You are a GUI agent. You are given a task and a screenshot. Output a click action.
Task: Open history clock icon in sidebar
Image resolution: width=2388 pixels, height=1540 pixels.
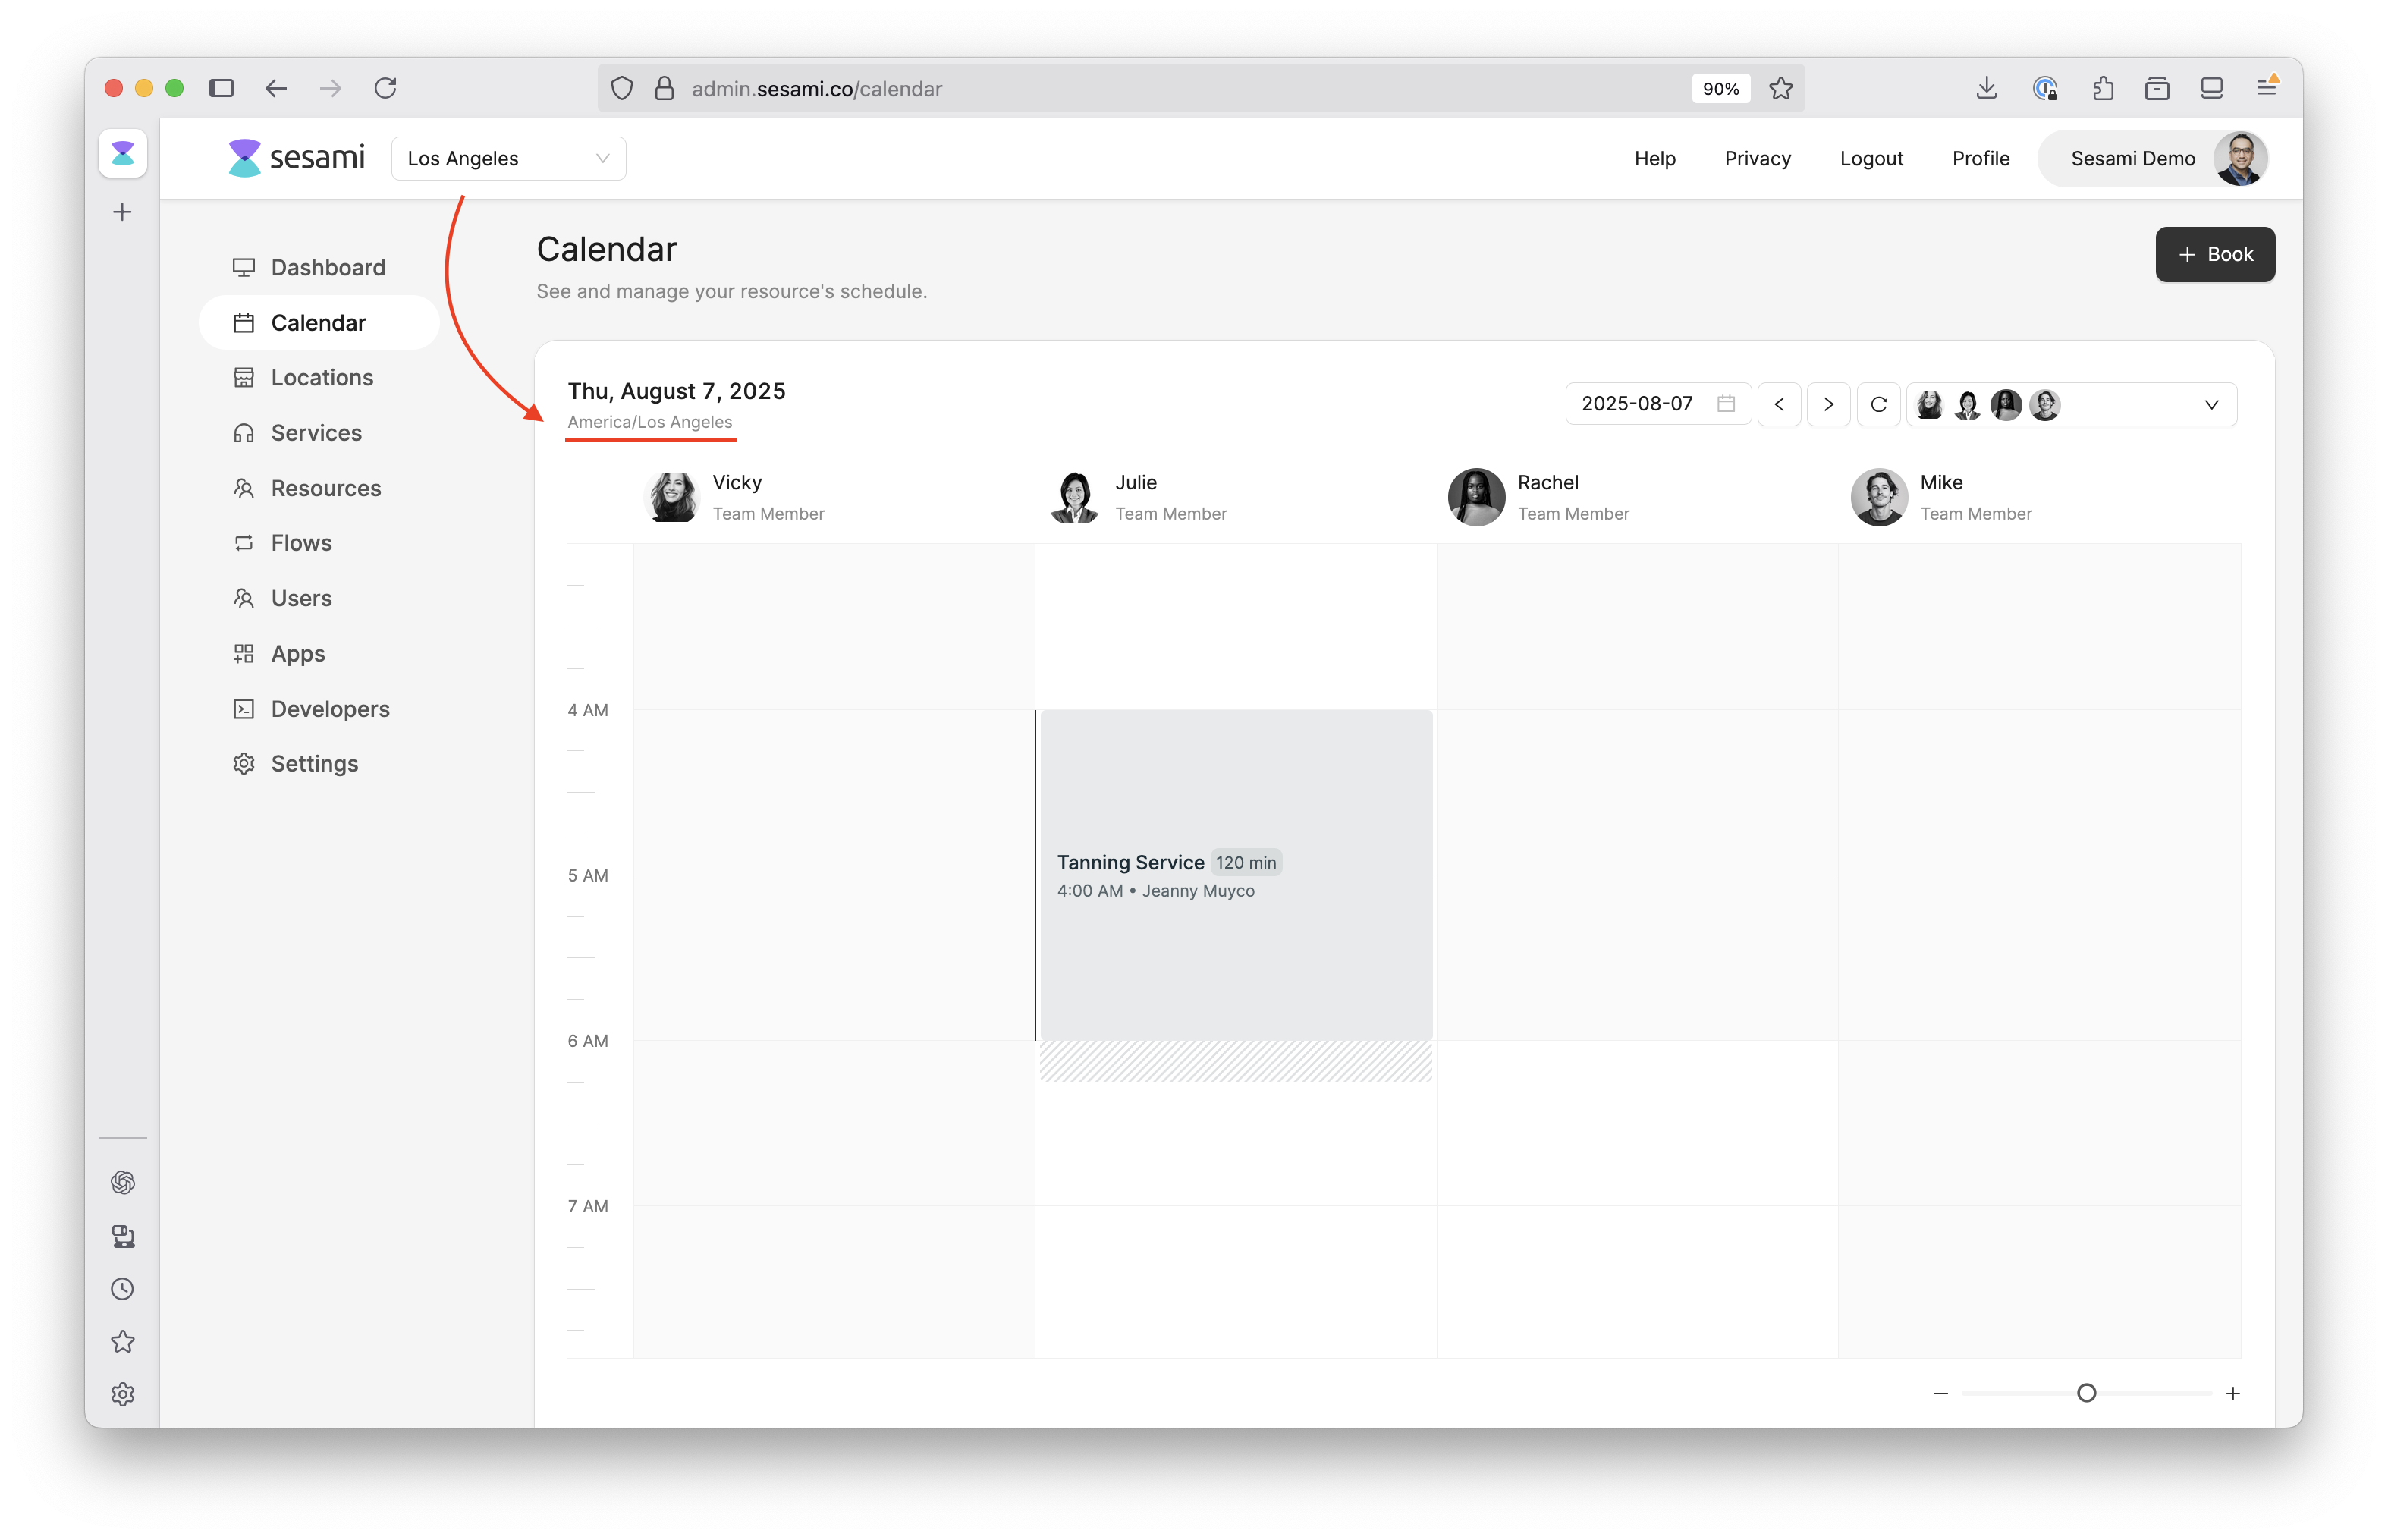point(123,1288)
